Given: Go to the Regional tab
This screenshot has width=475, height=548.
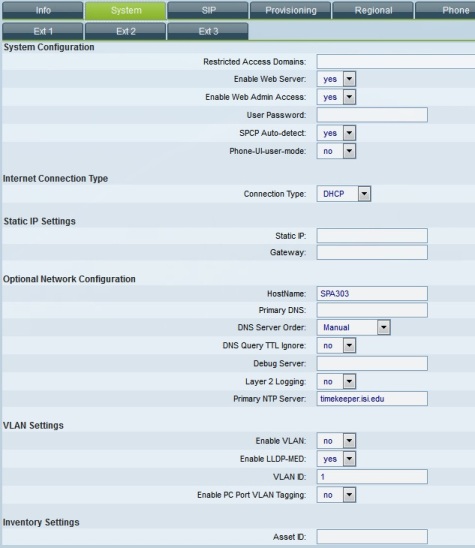Looking at the screenshot, I should coord(373,10).
